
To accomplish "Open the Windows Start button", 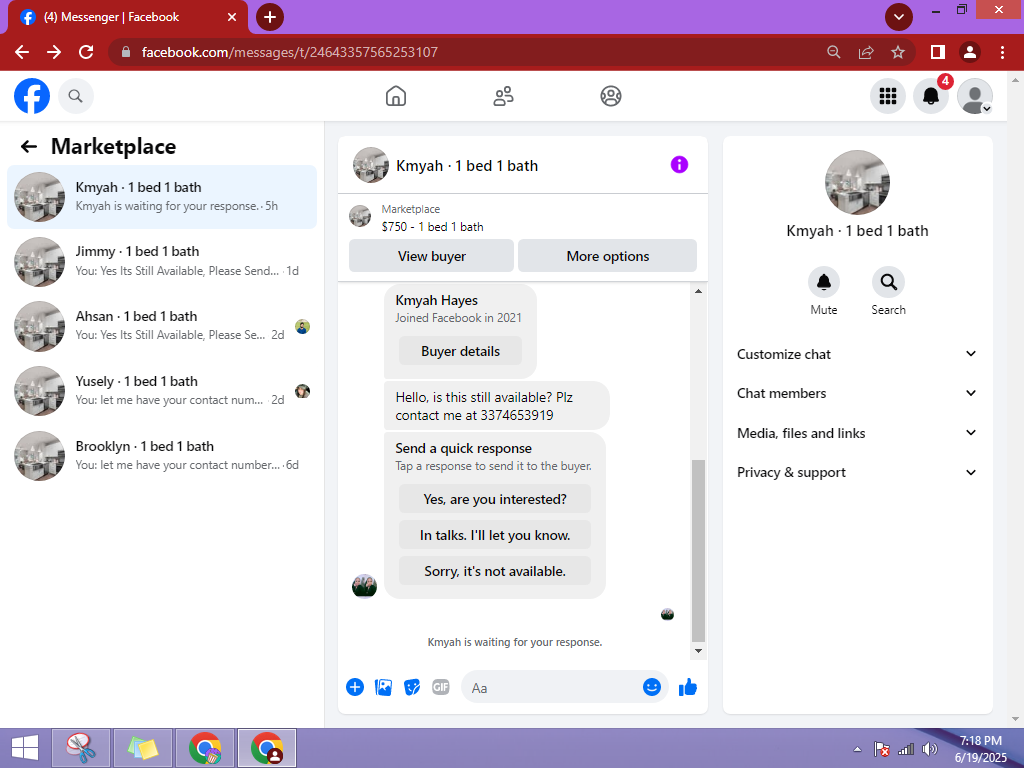I will click(25, 748).
